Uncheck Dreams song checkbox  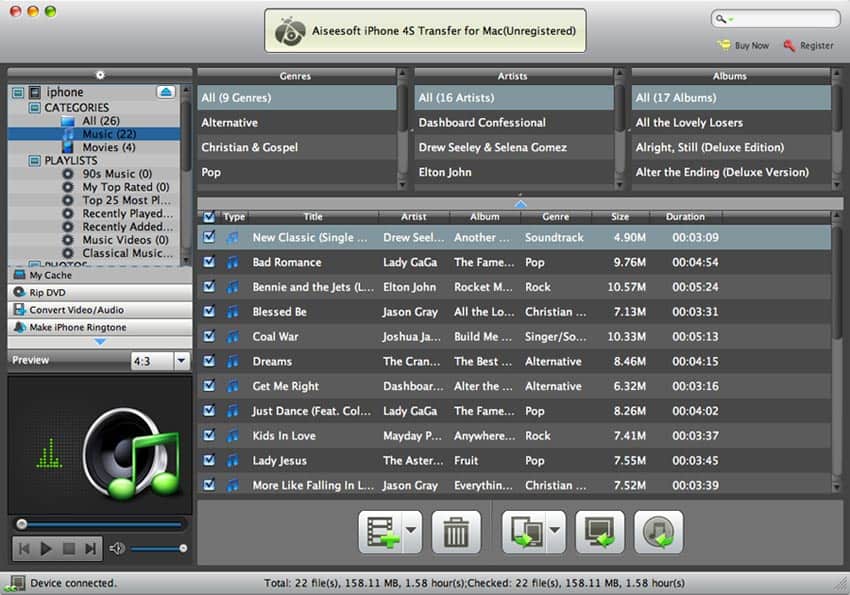(x=209, y=360)
